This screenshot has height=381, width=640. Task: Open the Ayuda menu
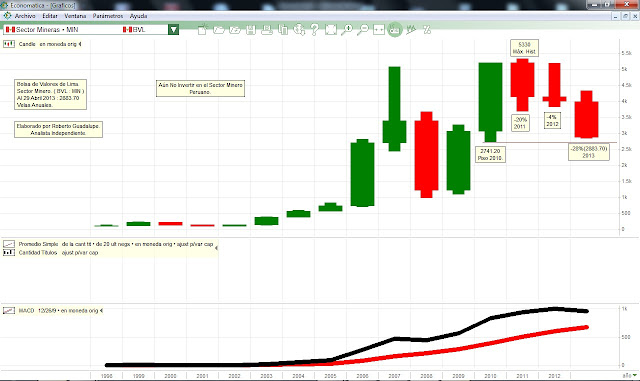click(138, 16)
